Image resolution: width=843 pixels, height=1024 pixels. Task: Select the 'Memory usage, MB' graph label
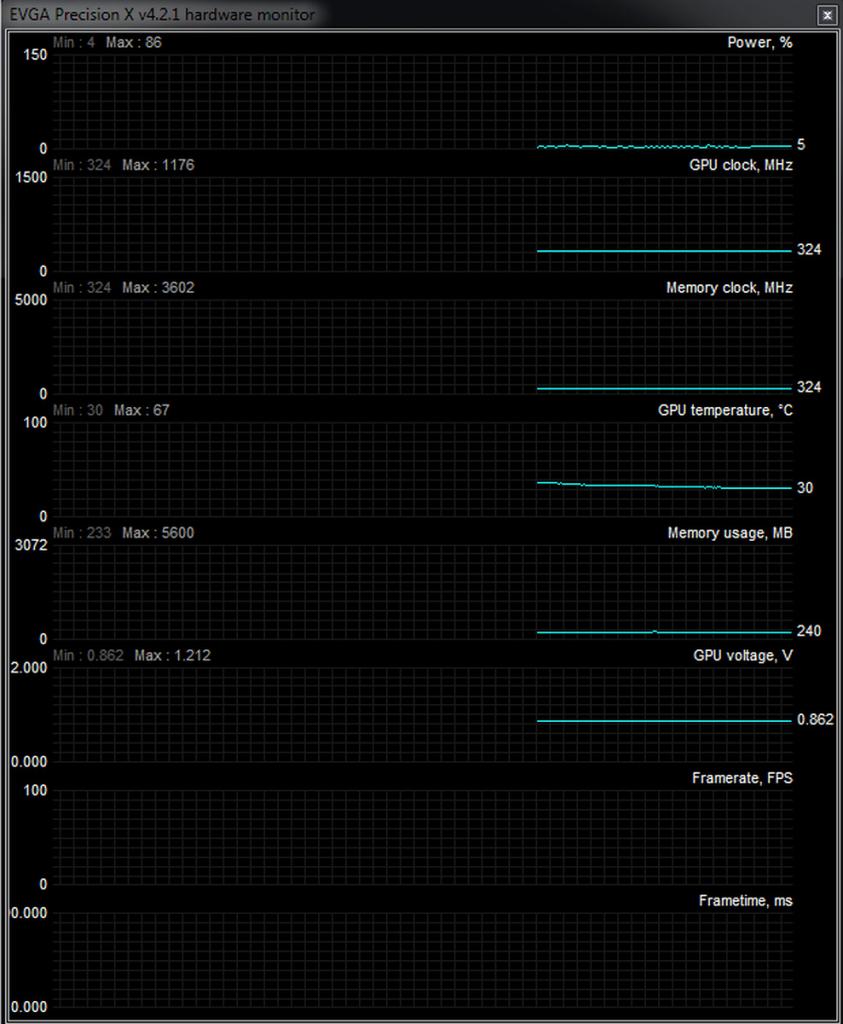coord(729,533)
